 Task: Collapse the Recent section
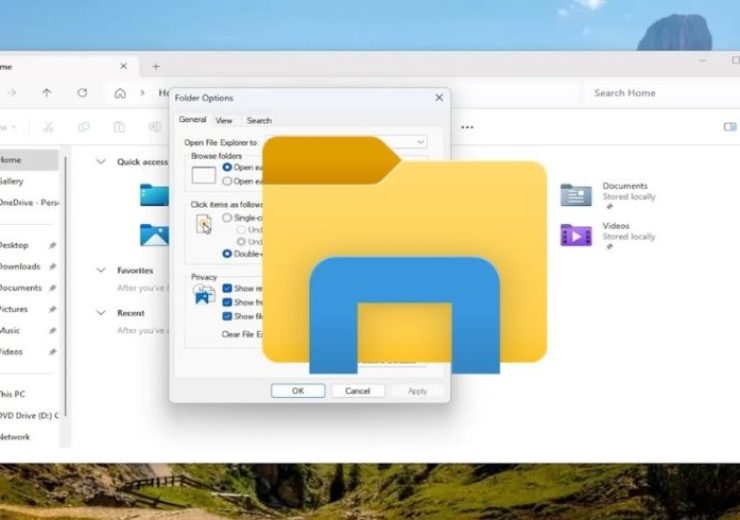[101, 312]
